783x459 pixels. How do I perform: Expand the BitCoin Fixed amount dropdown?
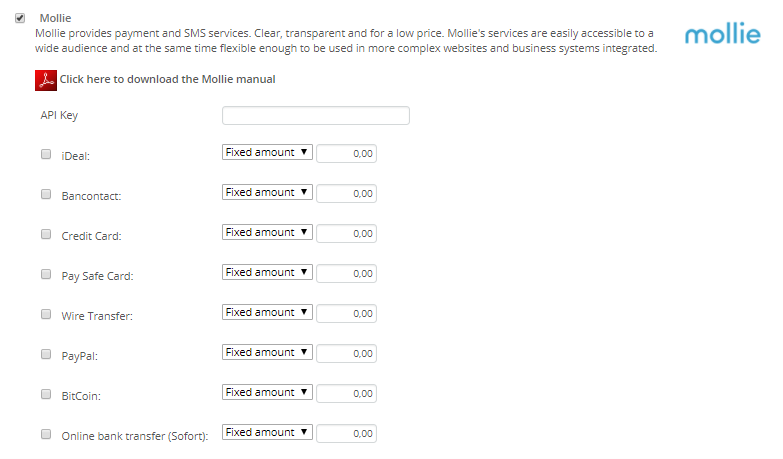pyautogui.click(x=267, y=393)
